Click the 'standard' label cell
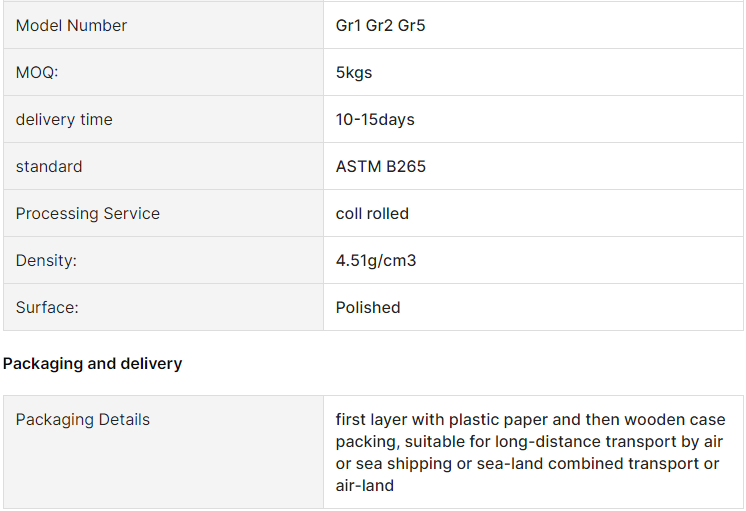Image resolution: width=746 pixels, height=511 pixels. 49,167
